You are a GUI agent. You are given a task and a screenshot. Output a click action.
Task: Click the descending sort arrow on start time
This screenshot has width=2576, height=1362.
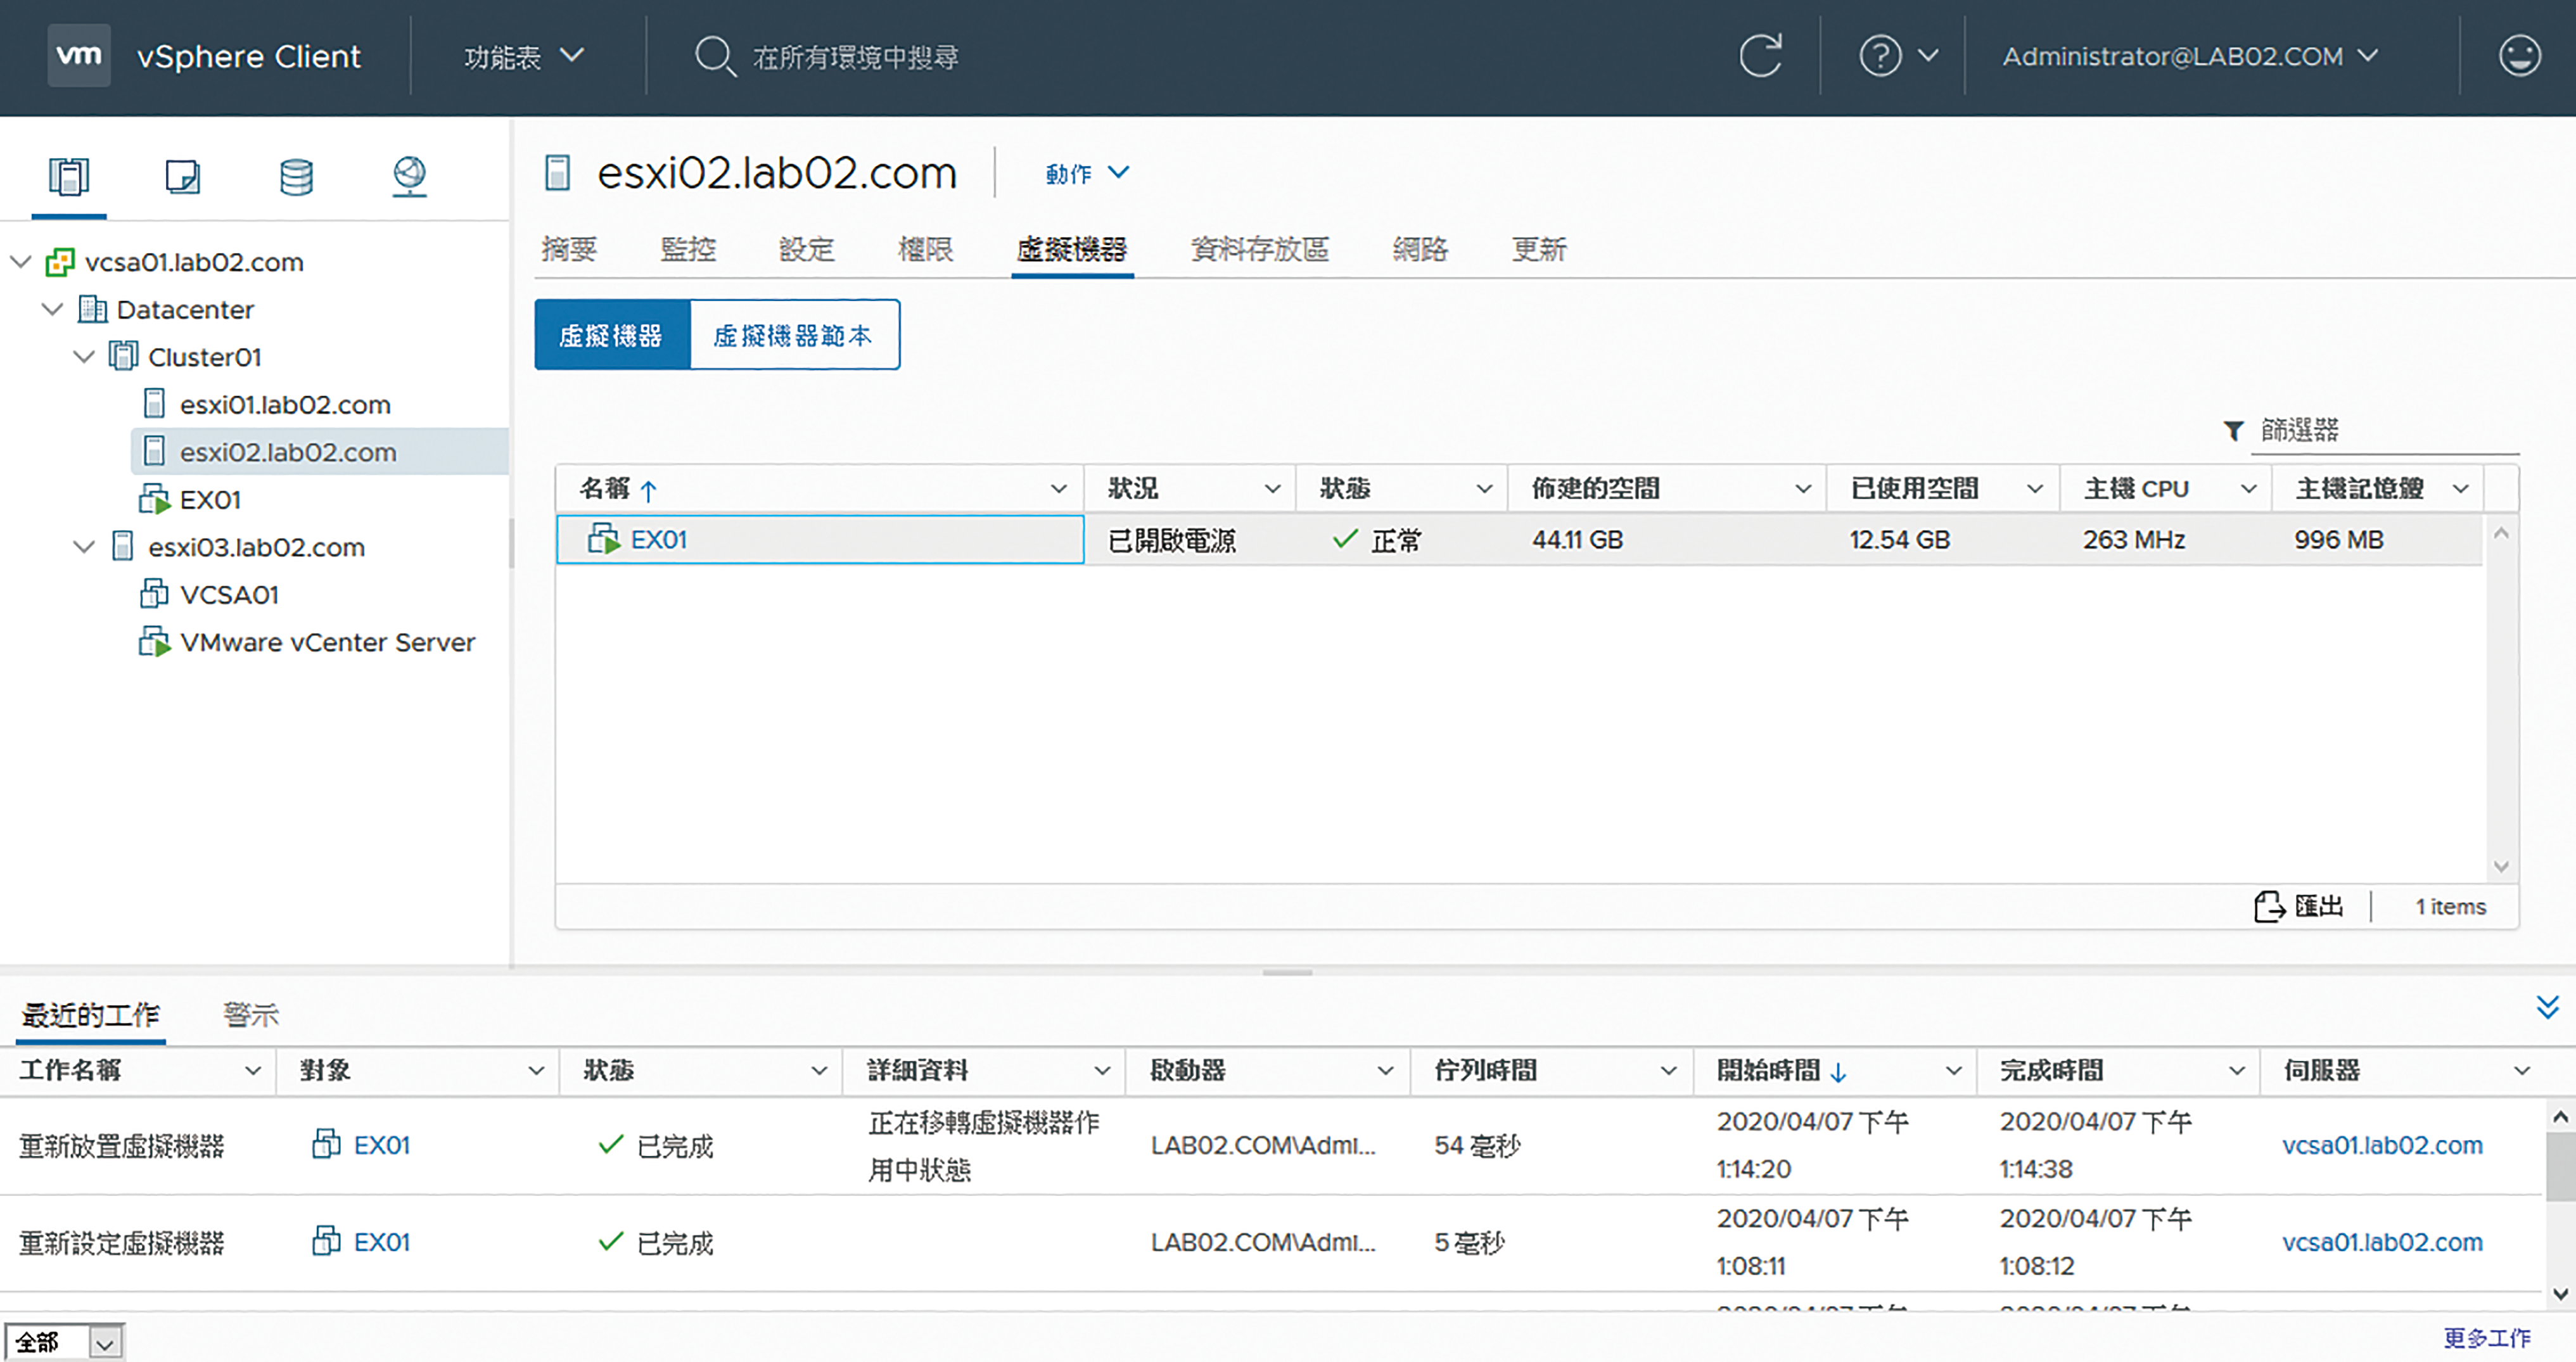coord(1838,1073)
